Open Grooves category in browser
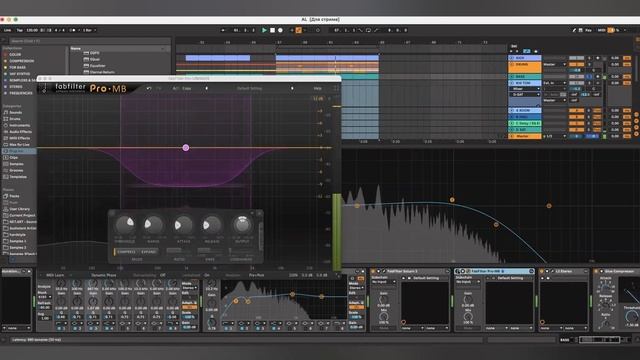Image resolution: width=640 pixels, height=360 pixels. click(16, 171)
